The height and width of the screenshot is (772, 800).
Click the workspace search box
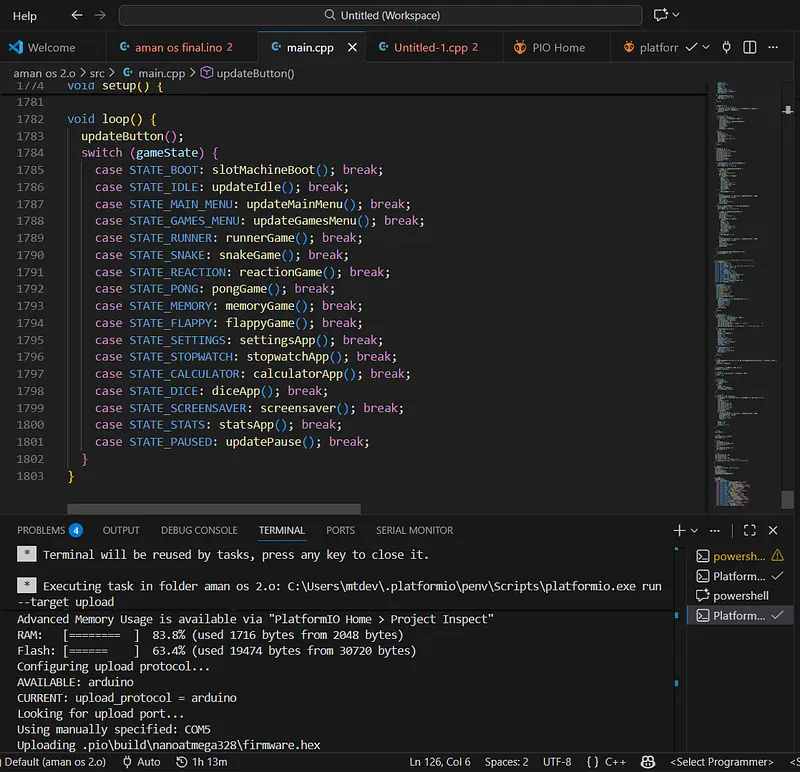(380, 15)
